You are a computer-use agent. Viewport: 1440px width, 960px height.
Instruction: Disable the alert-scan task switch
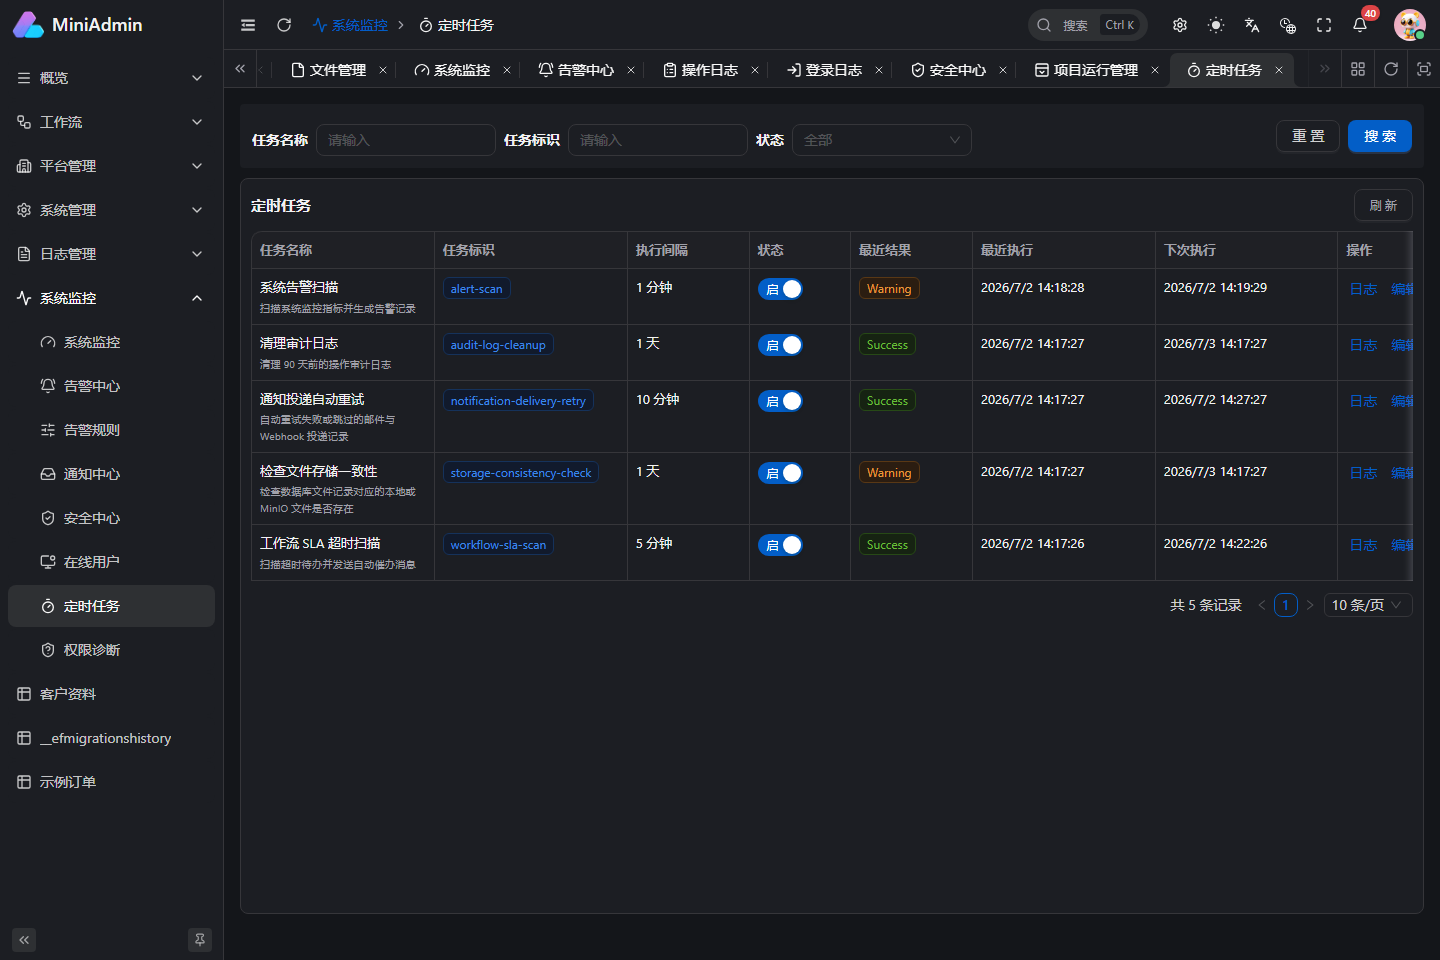(780, 289)
